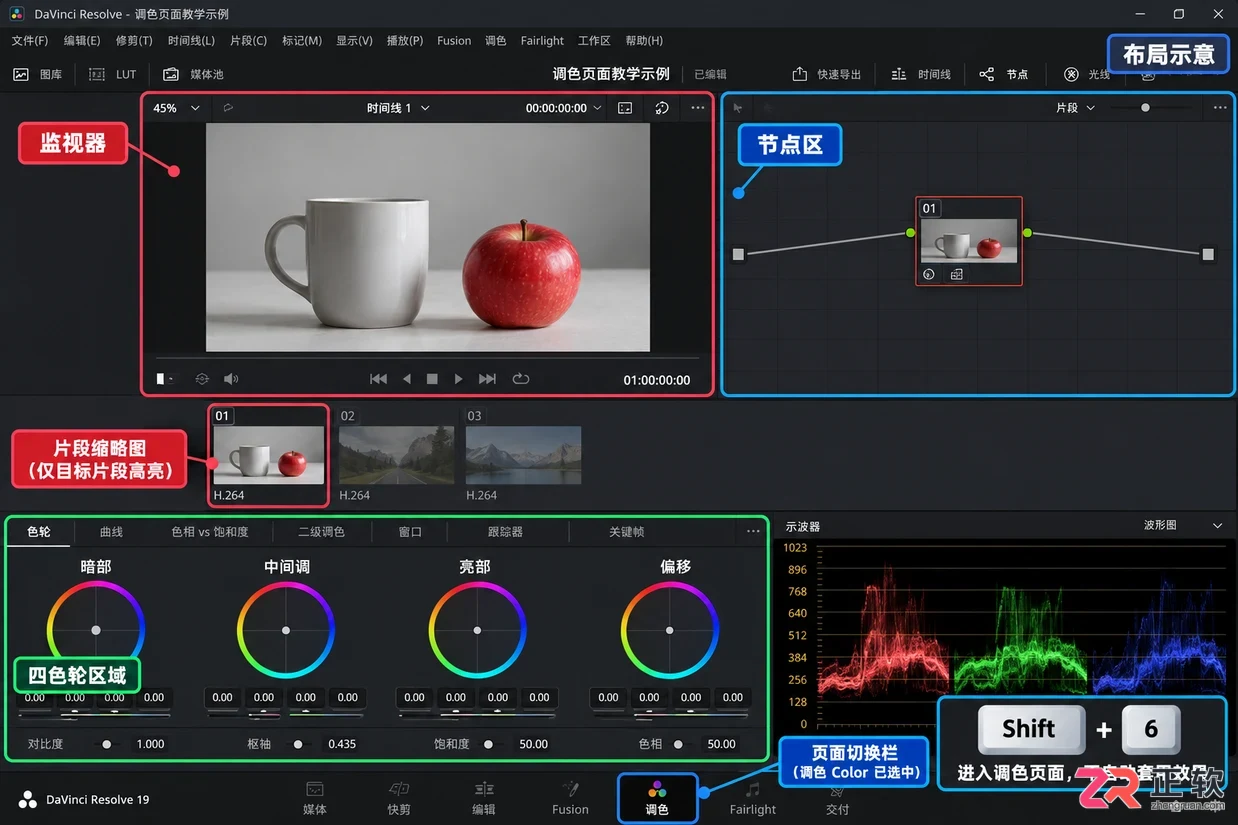Toggle loop playback in the viewer
1238x825 pixels.
(x=520, y=379)
